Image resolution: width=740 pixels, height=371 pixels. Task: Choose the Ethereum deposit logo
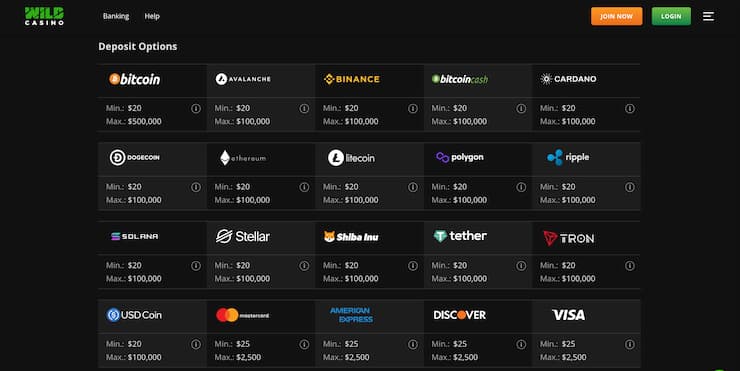(243, 158)
